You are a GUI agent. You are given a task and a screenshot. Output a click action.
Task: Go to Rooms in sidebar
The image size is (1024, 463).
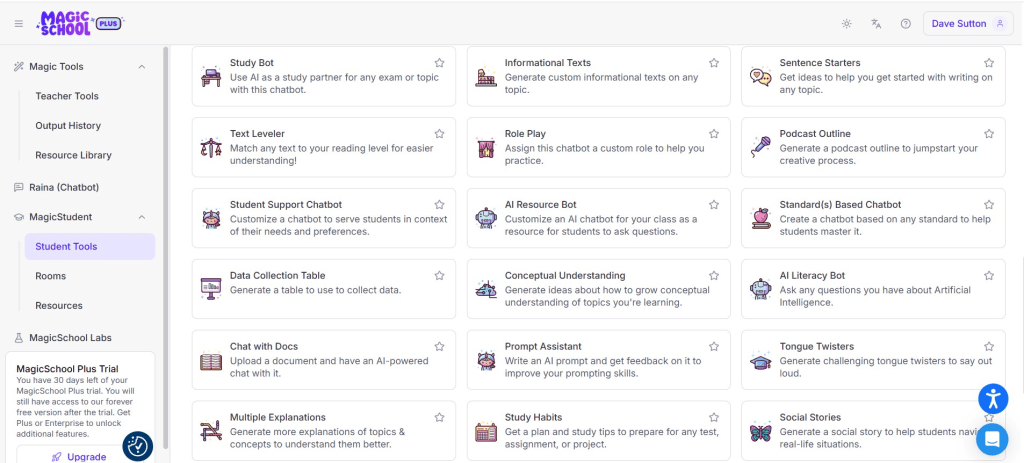coord(51,276)
